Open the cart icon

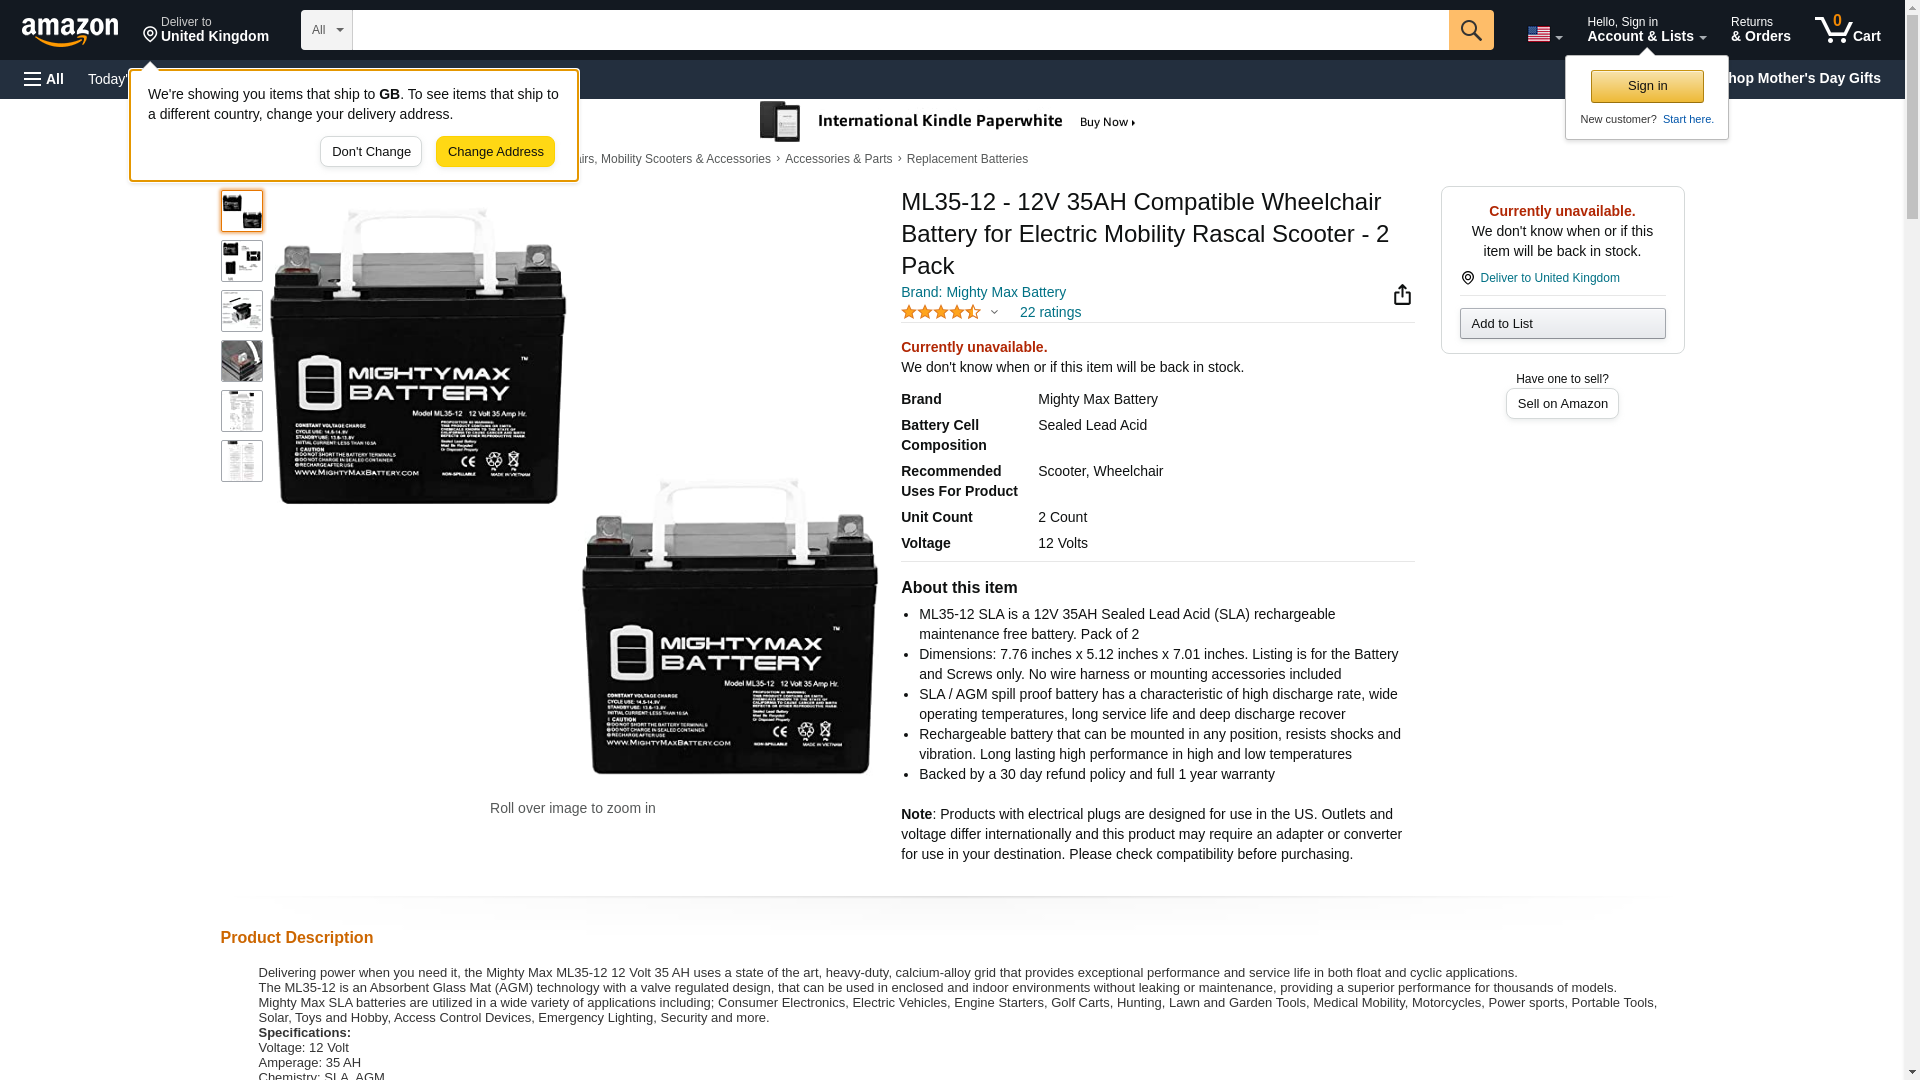pos(1848,30)
